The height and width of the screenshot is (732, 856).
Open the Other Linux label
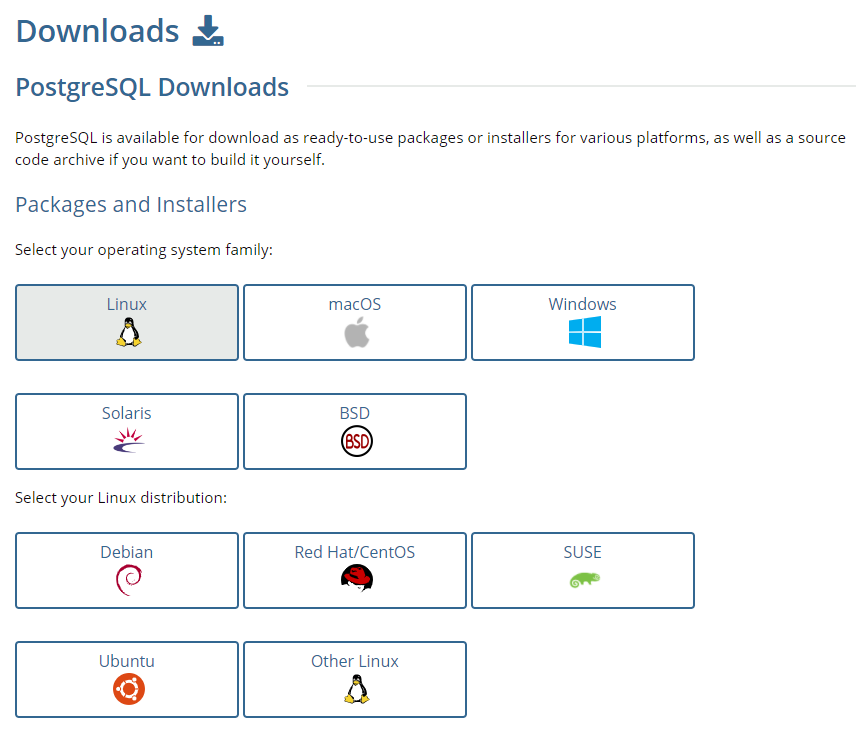(355, 661)
